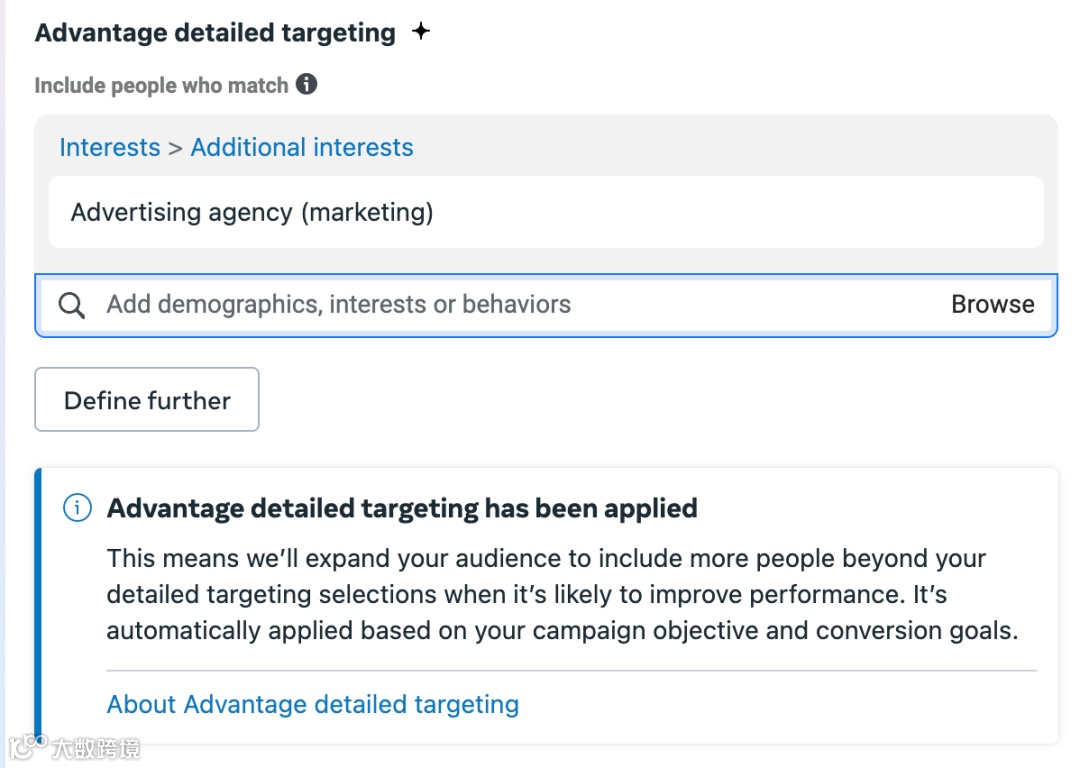Screen dimensions: 1080x768
Task: Click the magnifying glass search icon
Action: click(72, 305)
